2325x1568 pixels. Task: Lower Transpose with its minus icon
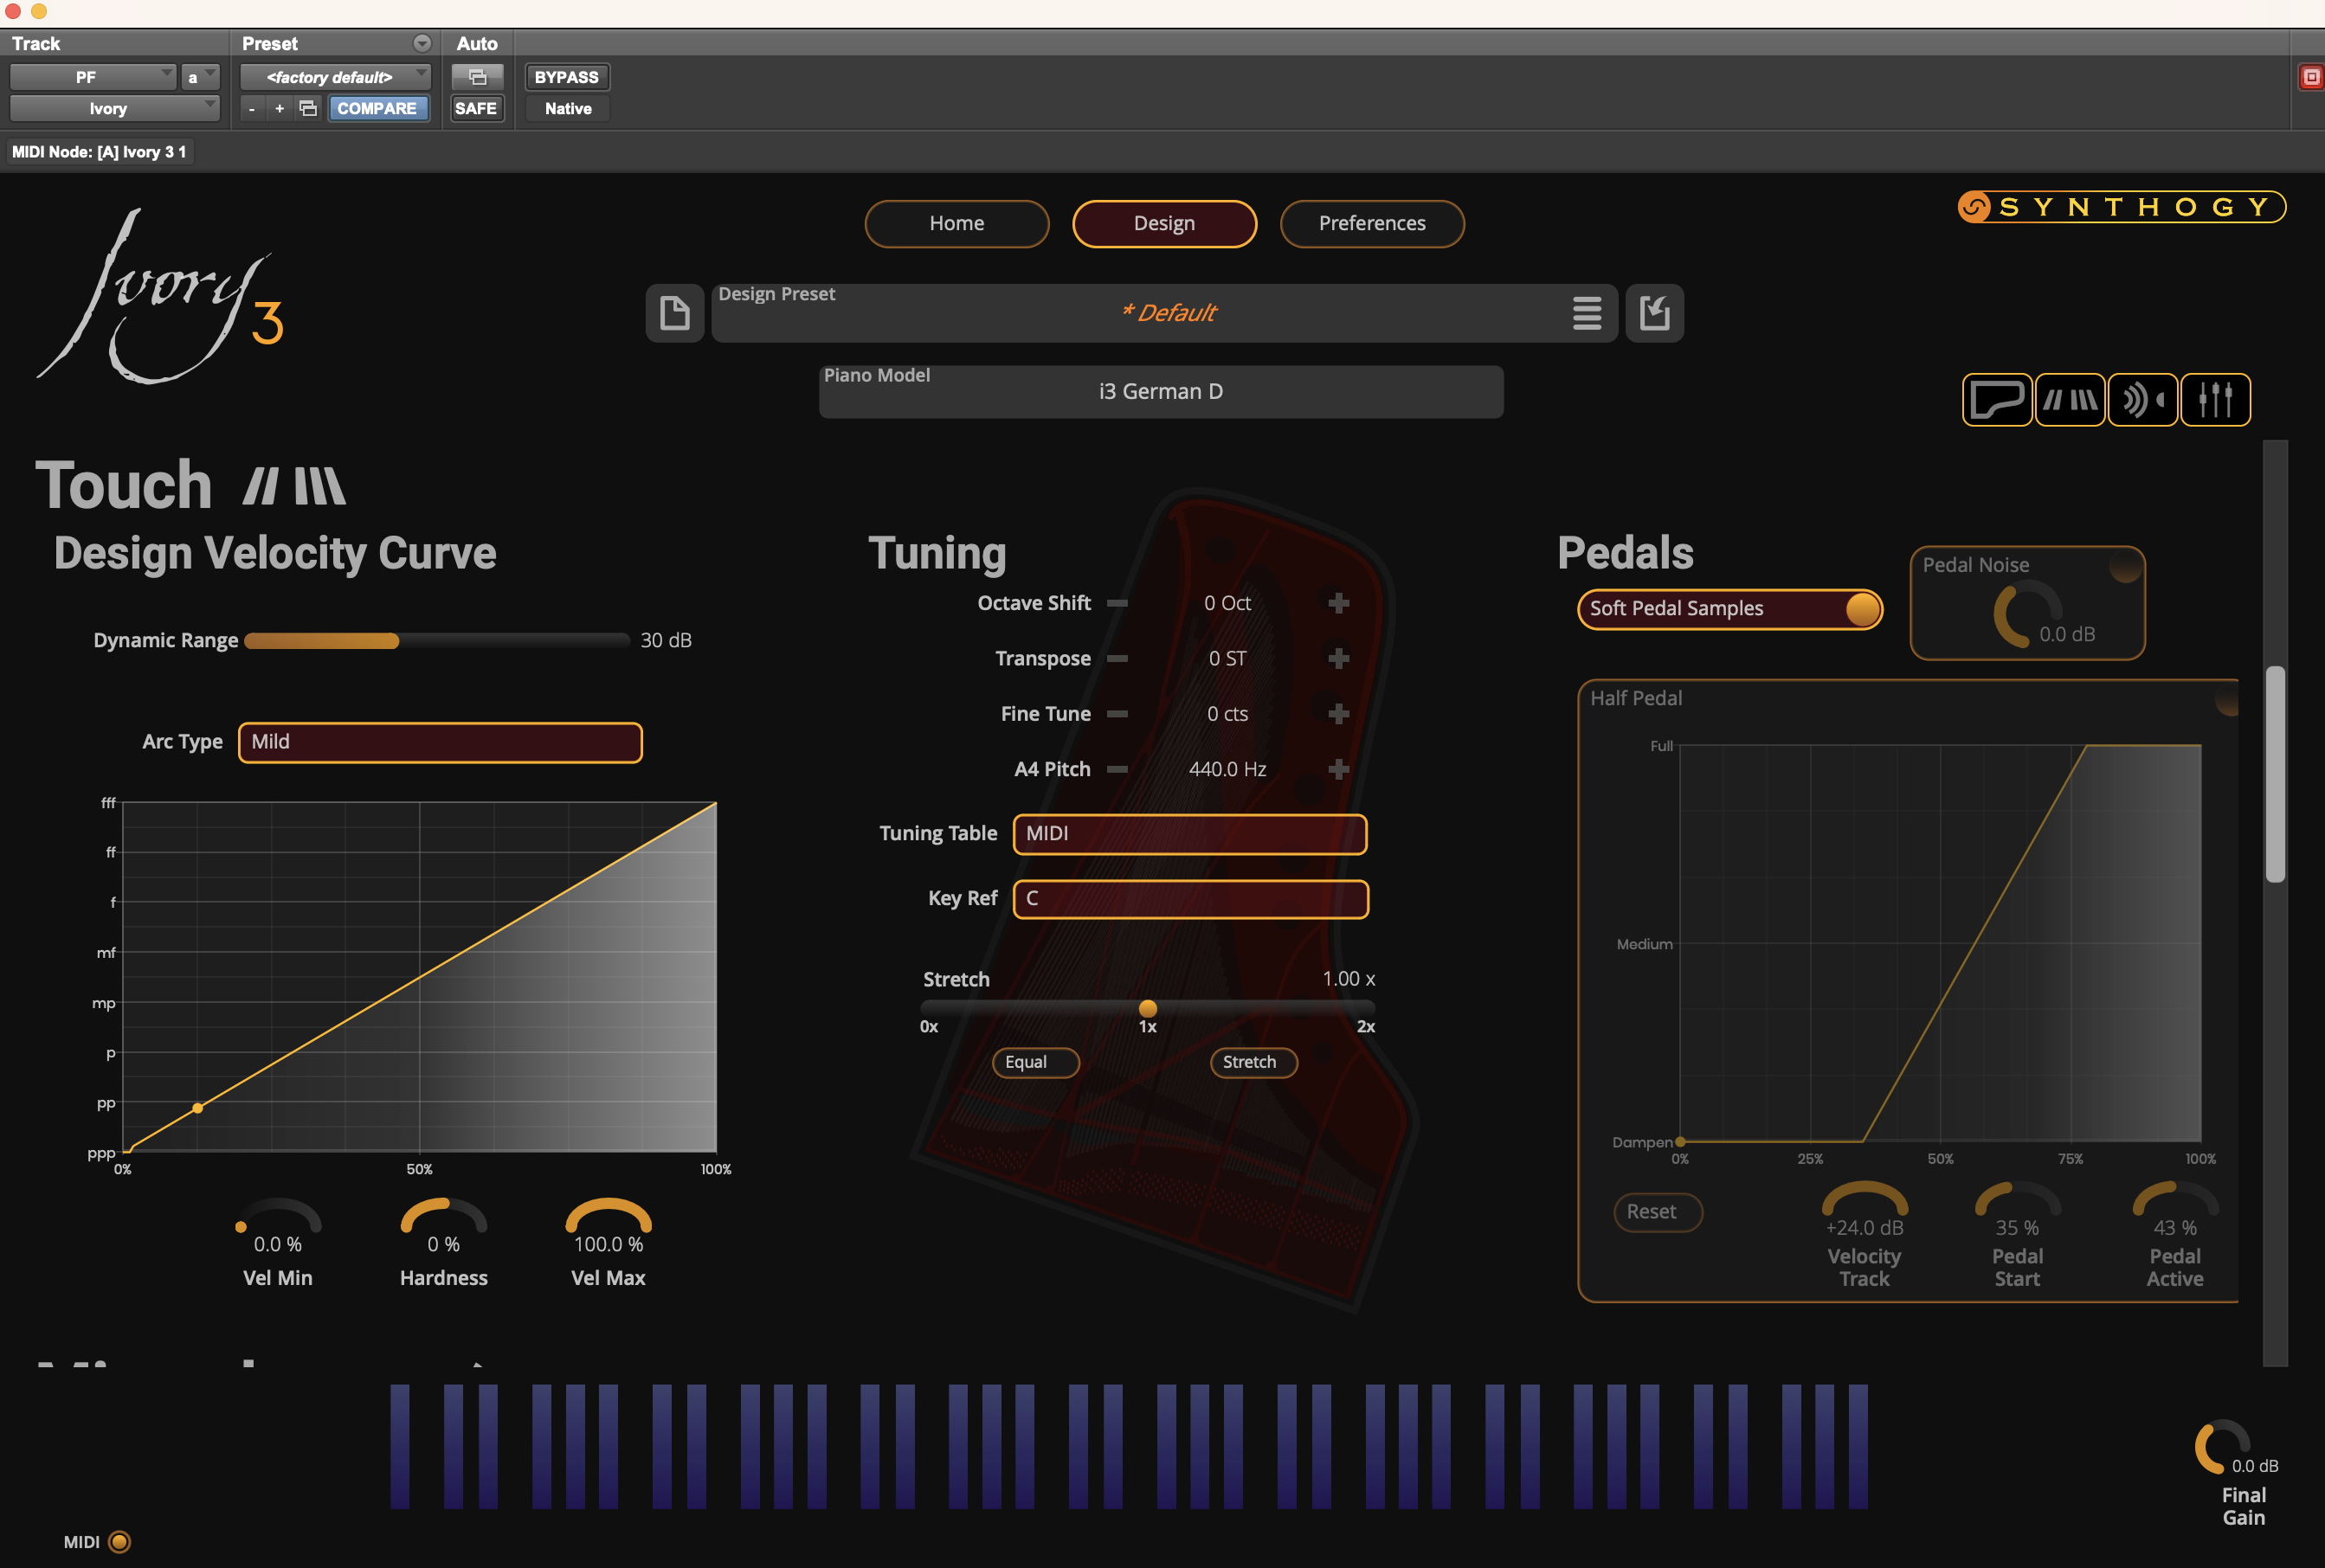click(x=1118, y=658)
